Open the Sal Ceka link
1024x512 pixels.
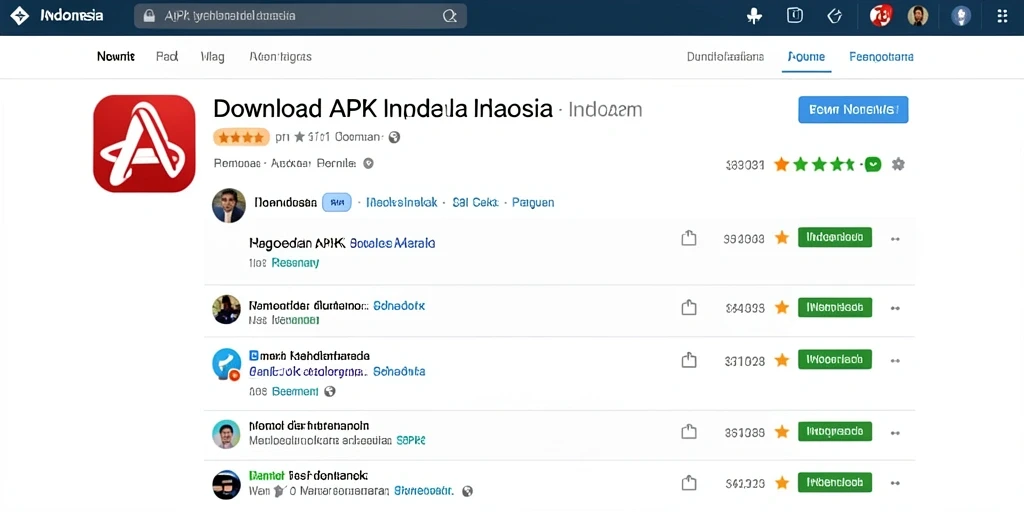(x=475, y=202)
